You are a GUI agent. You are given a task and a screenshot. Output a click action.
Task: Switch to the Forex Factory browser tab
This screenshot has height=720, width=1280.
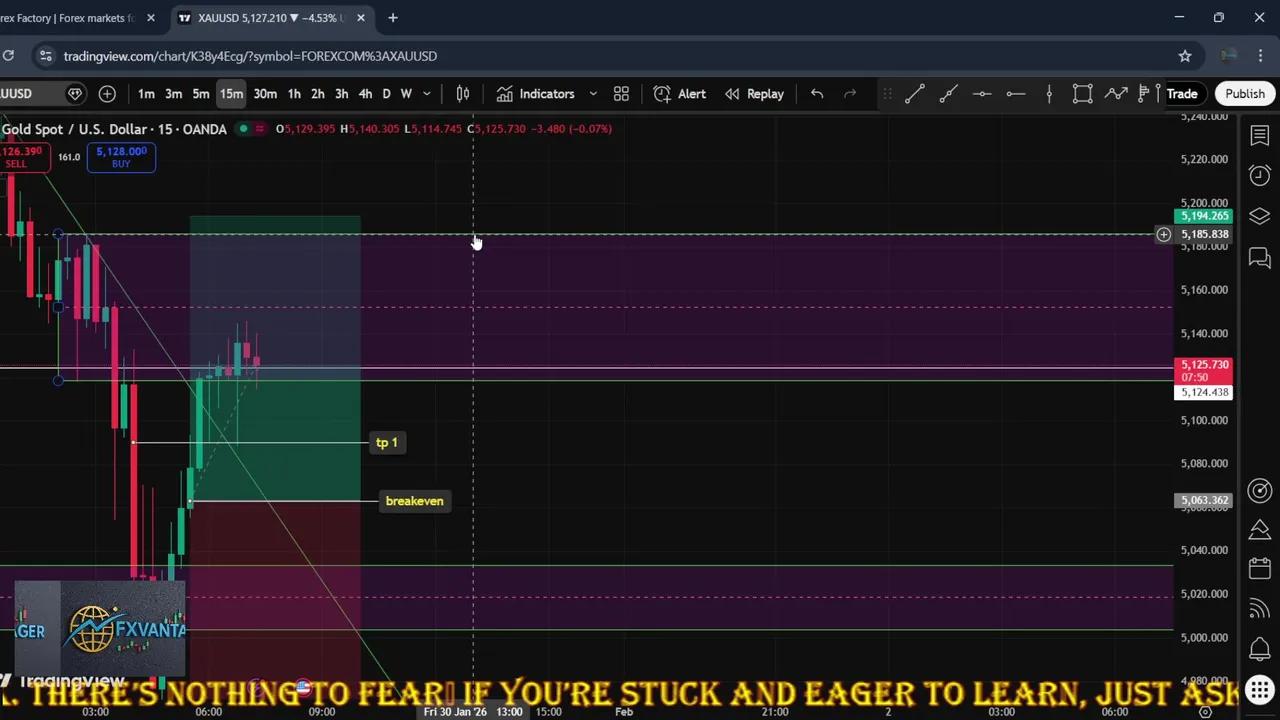[x=70, y=18]
